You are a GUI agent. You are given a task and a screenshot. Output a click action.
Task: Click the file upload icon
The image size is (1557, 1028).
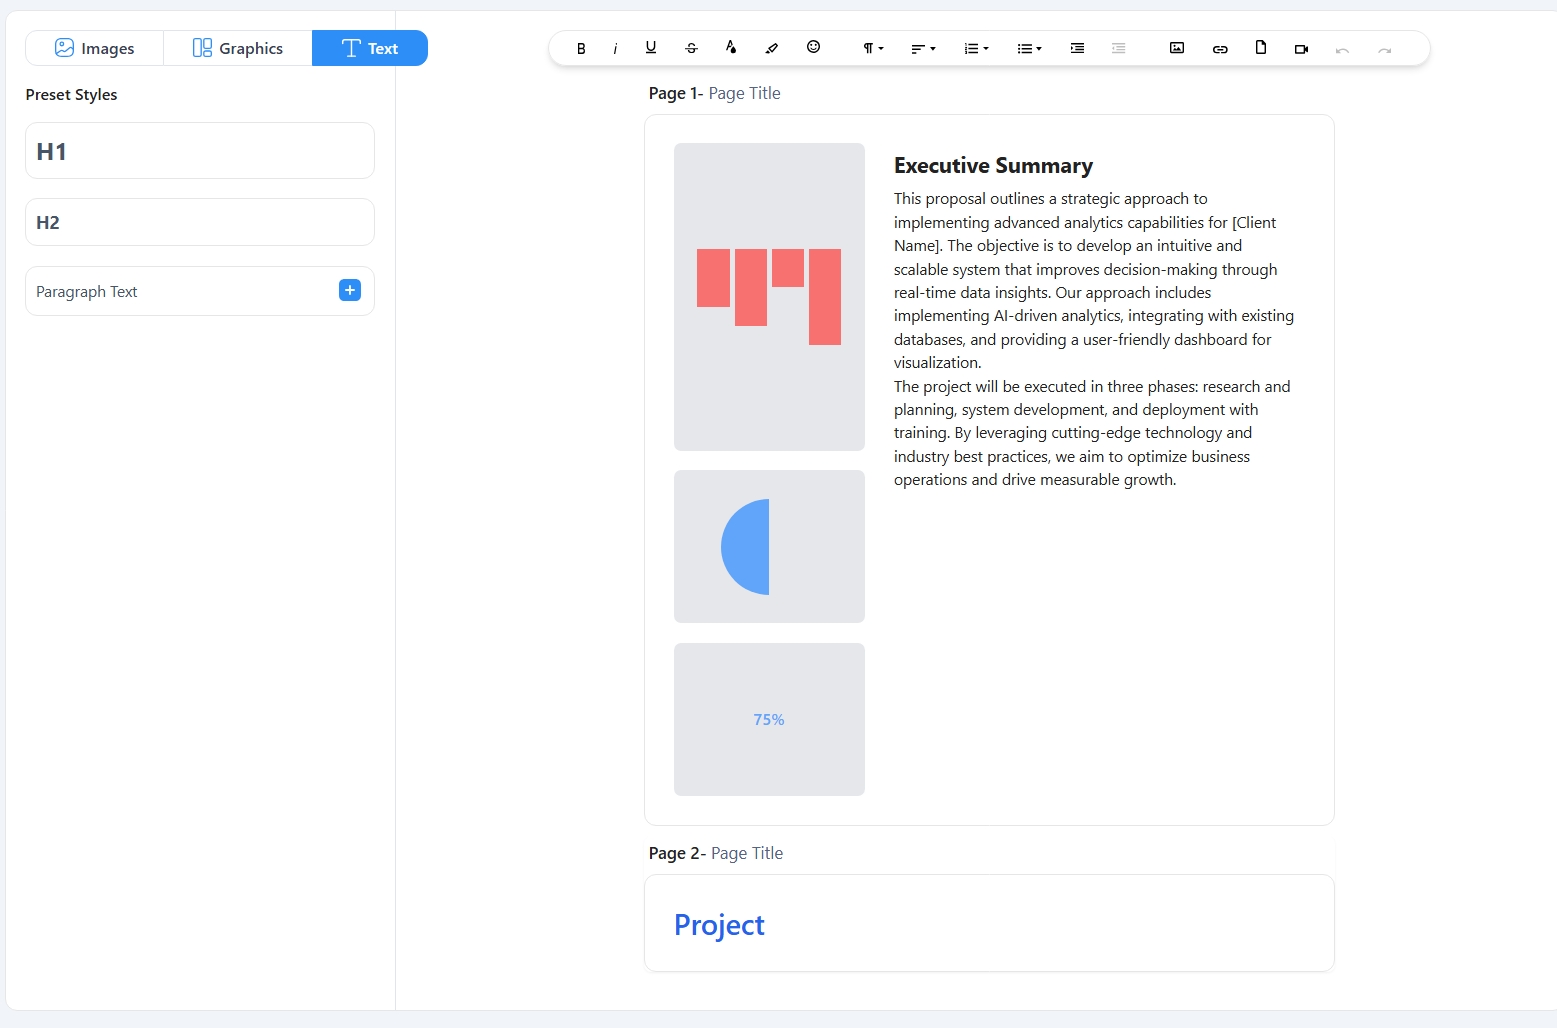point(1261,48)
